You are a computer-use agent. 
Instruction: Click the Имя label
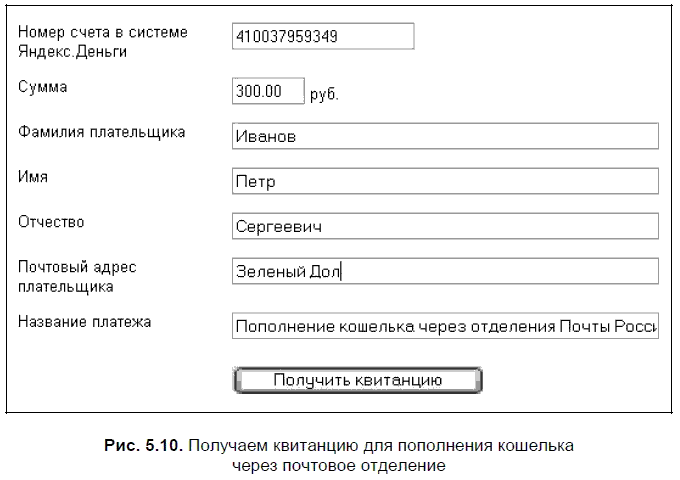coord(34,177)
